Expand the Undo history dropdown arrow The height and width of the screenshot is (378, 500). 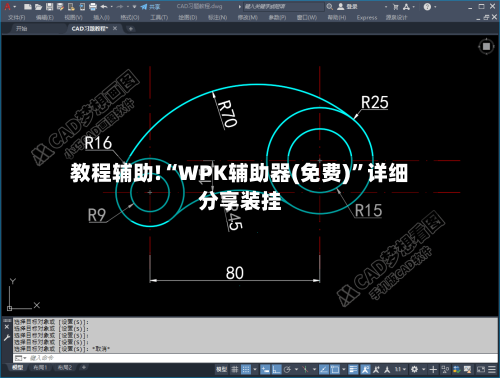pyautogui.click(x=111, y=7)
